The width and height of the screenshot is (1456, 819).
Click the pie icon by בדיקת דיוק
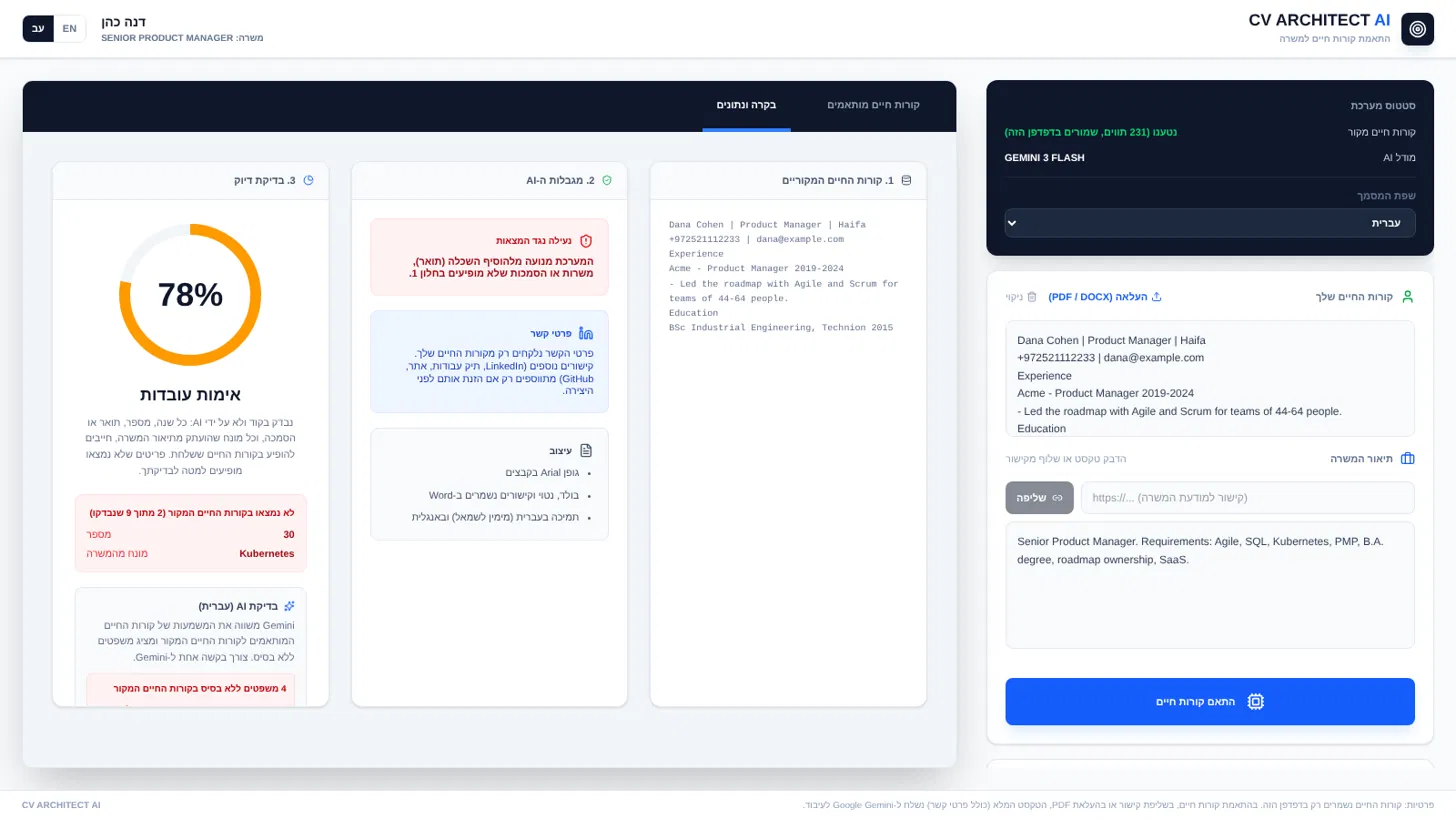tap(308, 181)
